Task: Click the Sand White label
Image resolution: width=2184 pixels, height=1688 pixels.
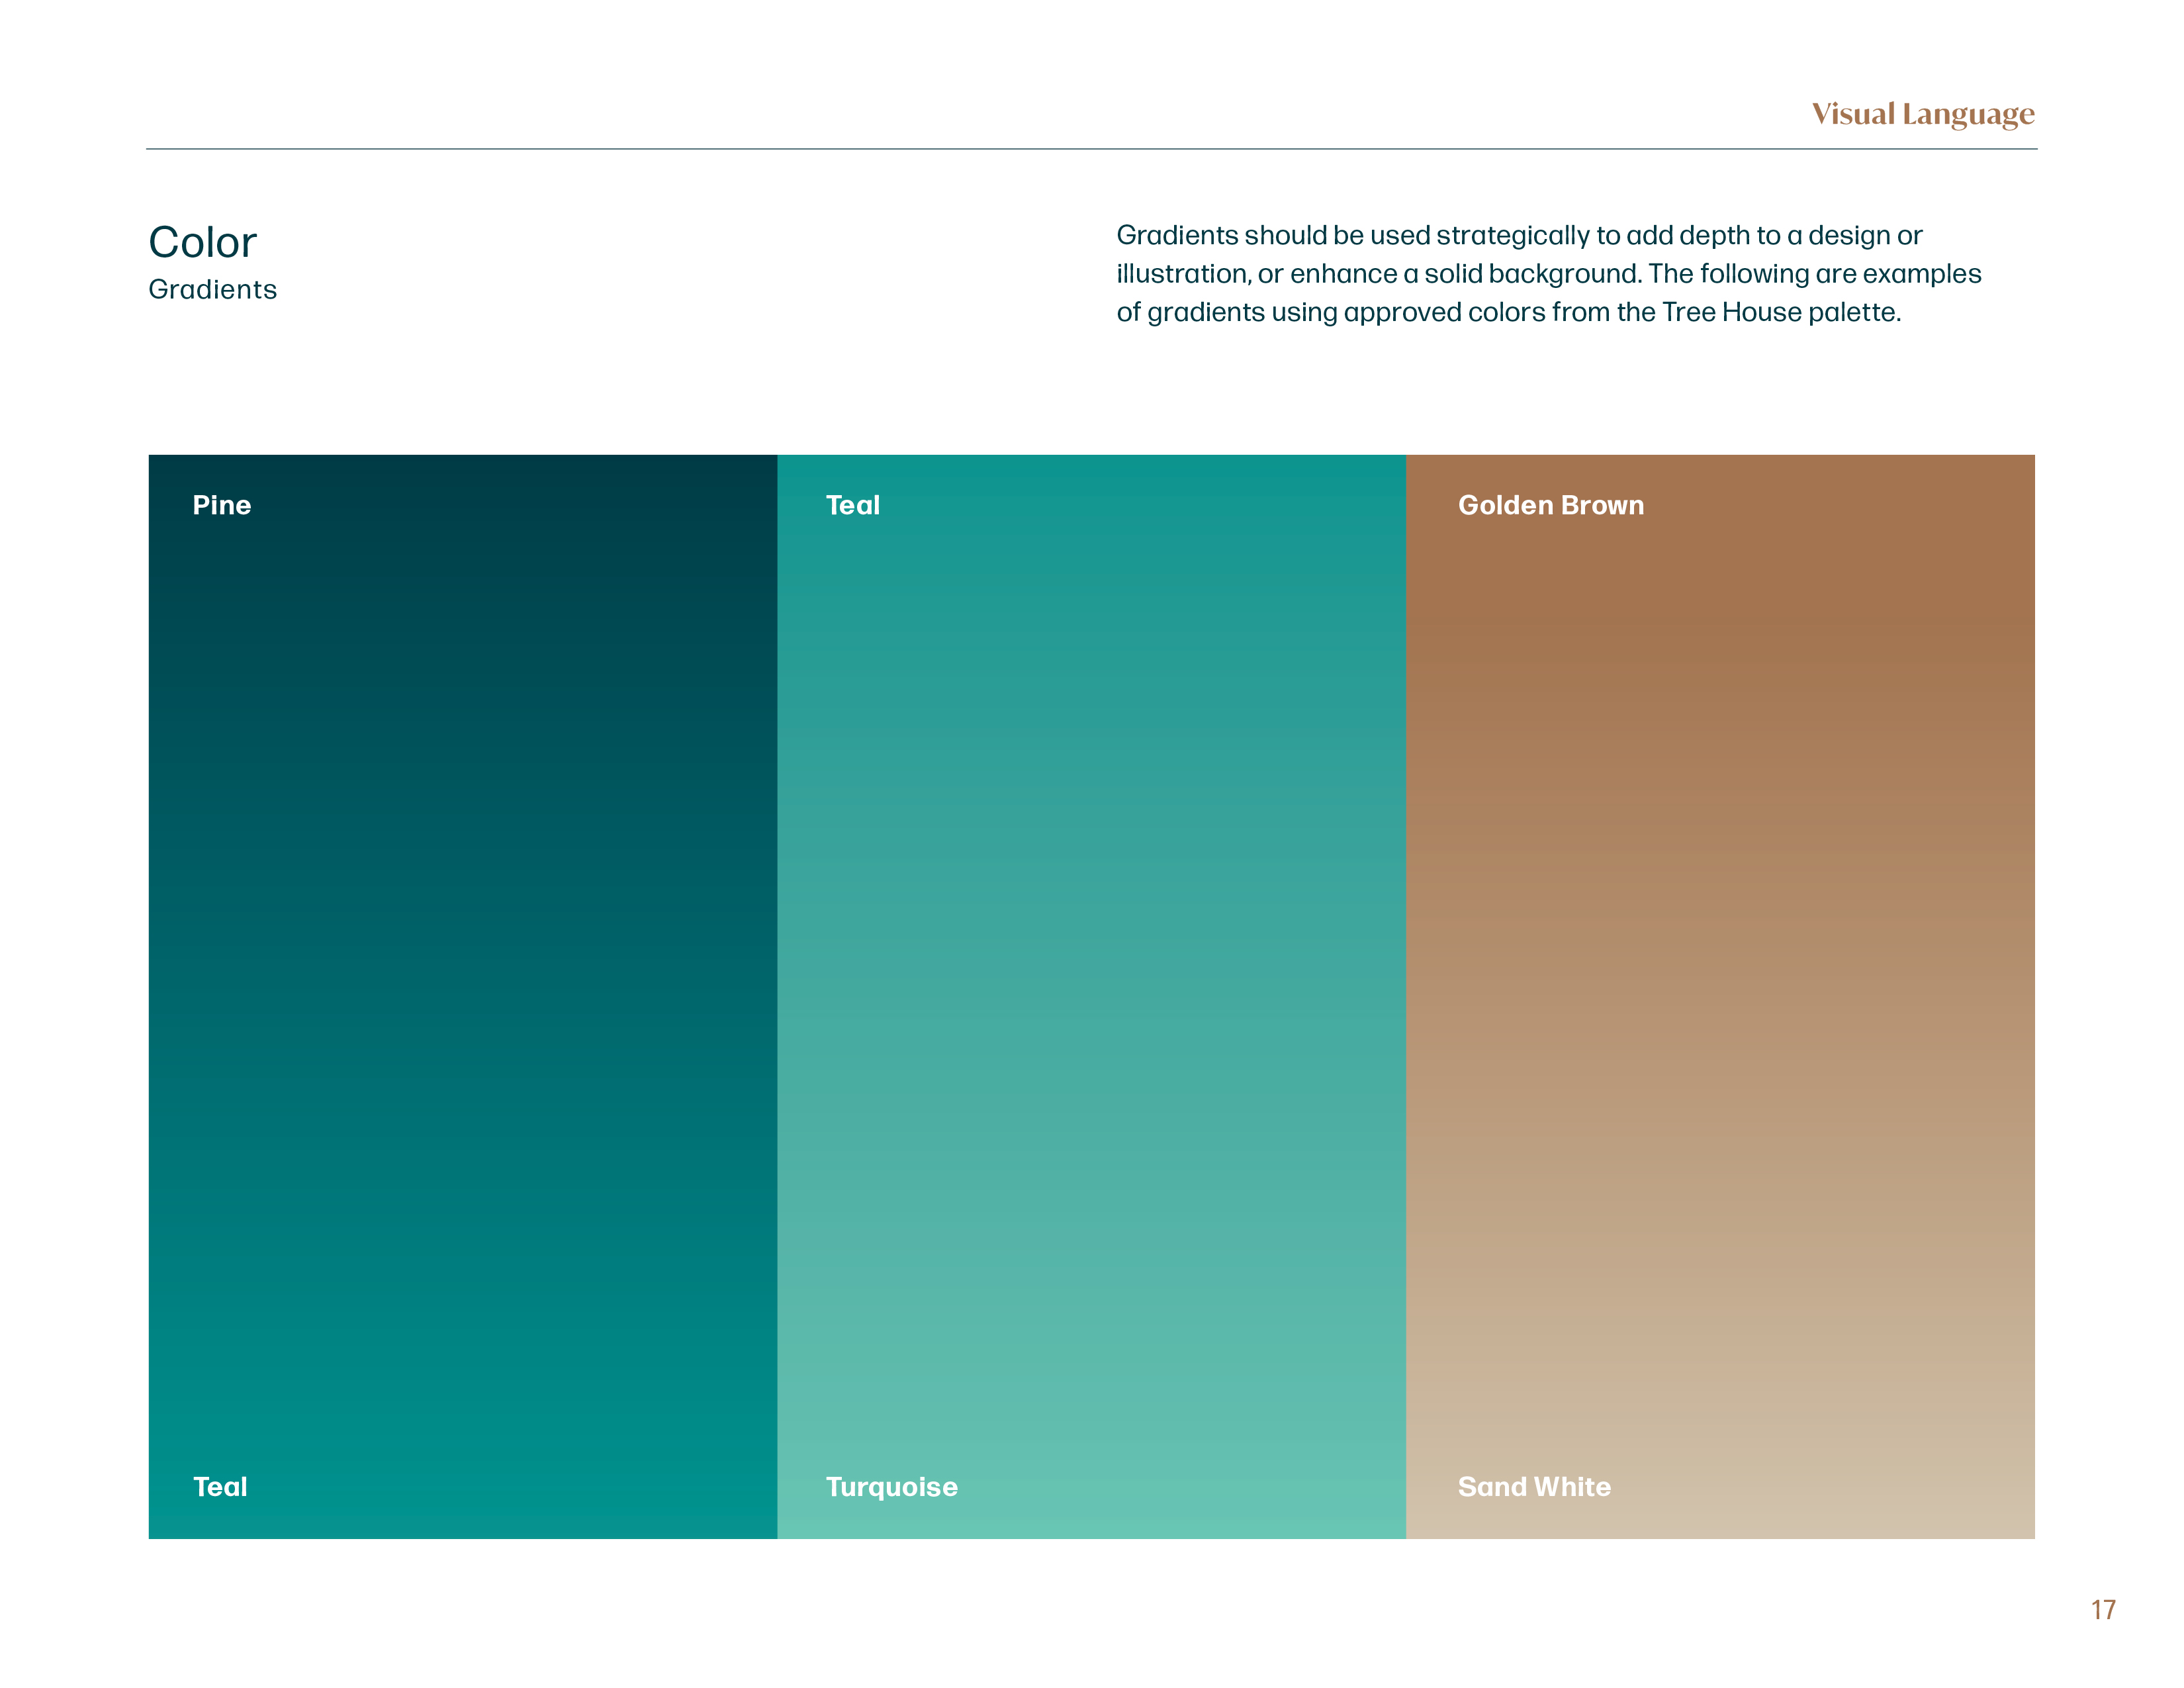Action: click(1534, 1486)
